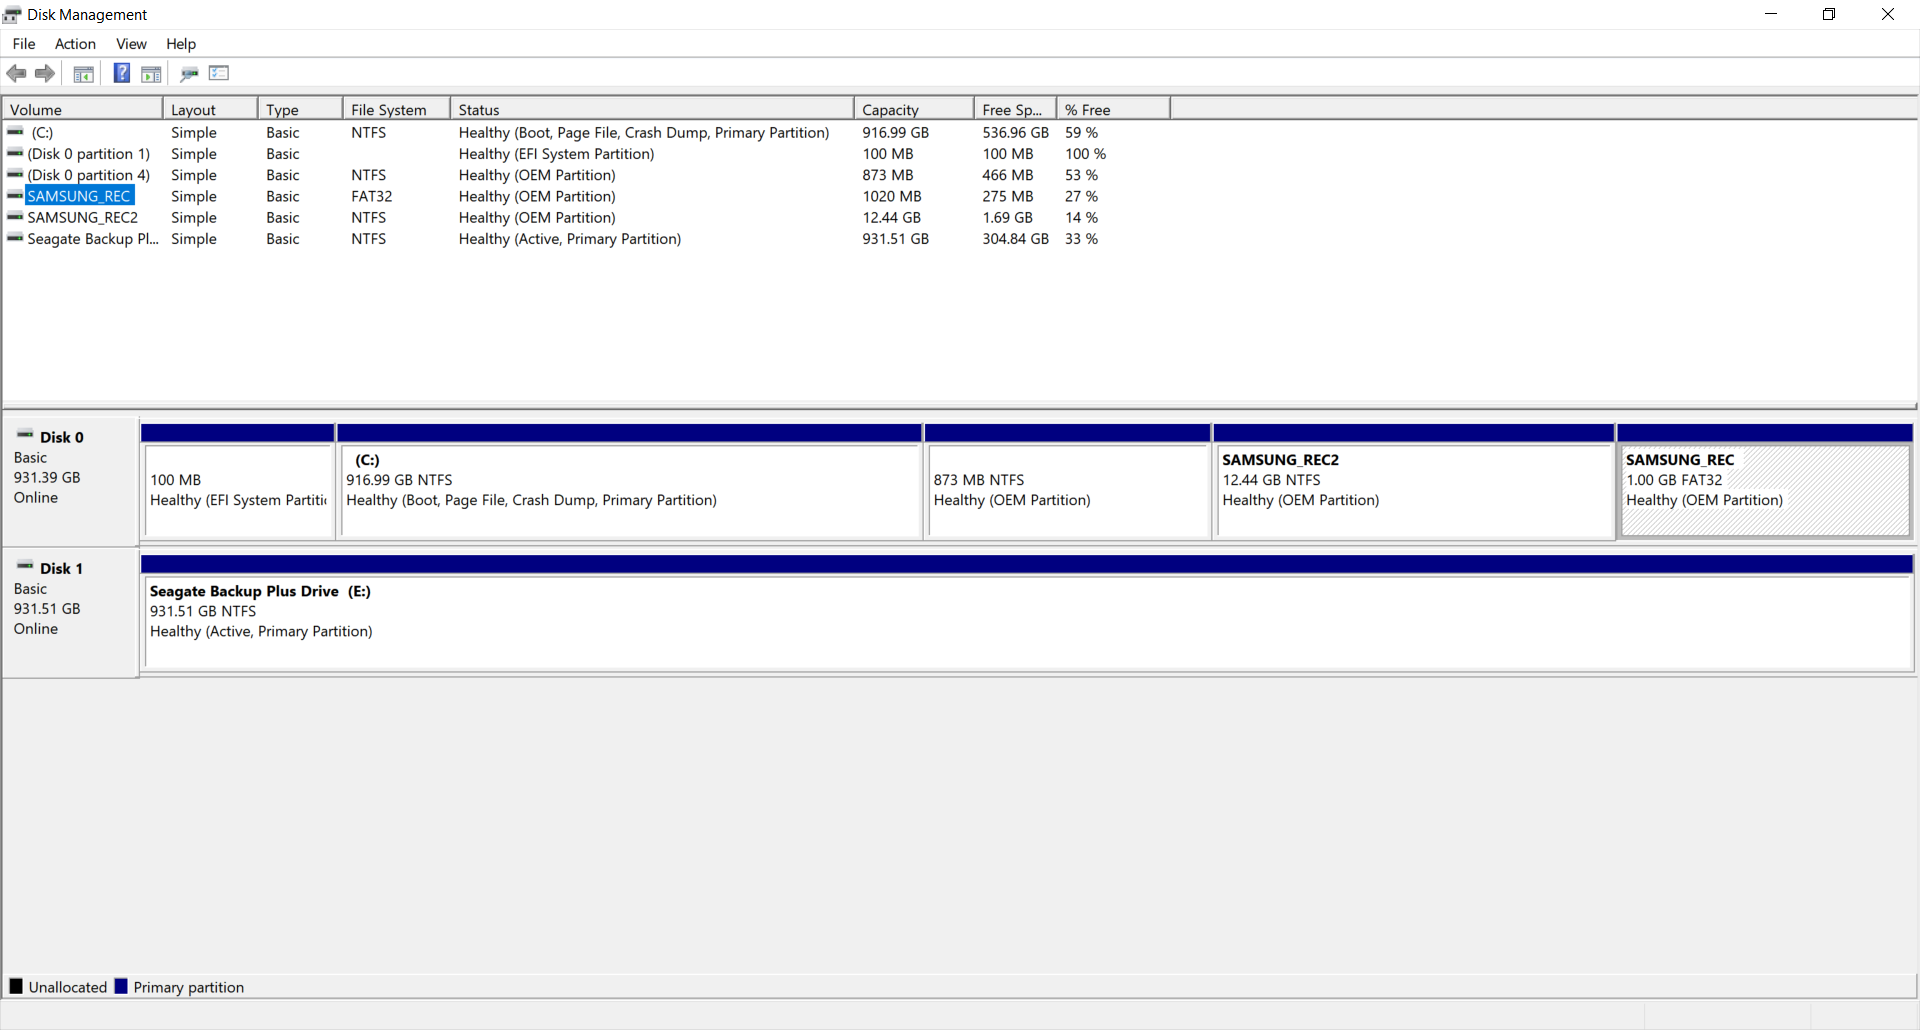The height and width of the screenshot is (1030, 1920).
Task: Select the 100 MB EFI System Partition block
Action: [238, 491]
